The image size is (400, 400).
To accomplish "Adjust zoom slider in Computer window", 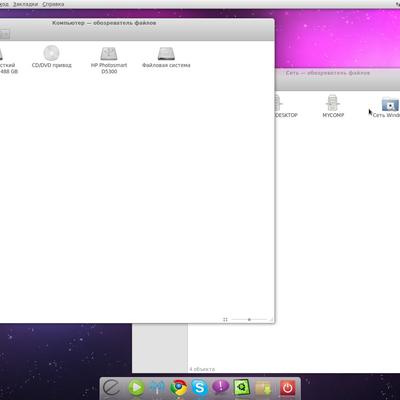I will tap(249, 319).
